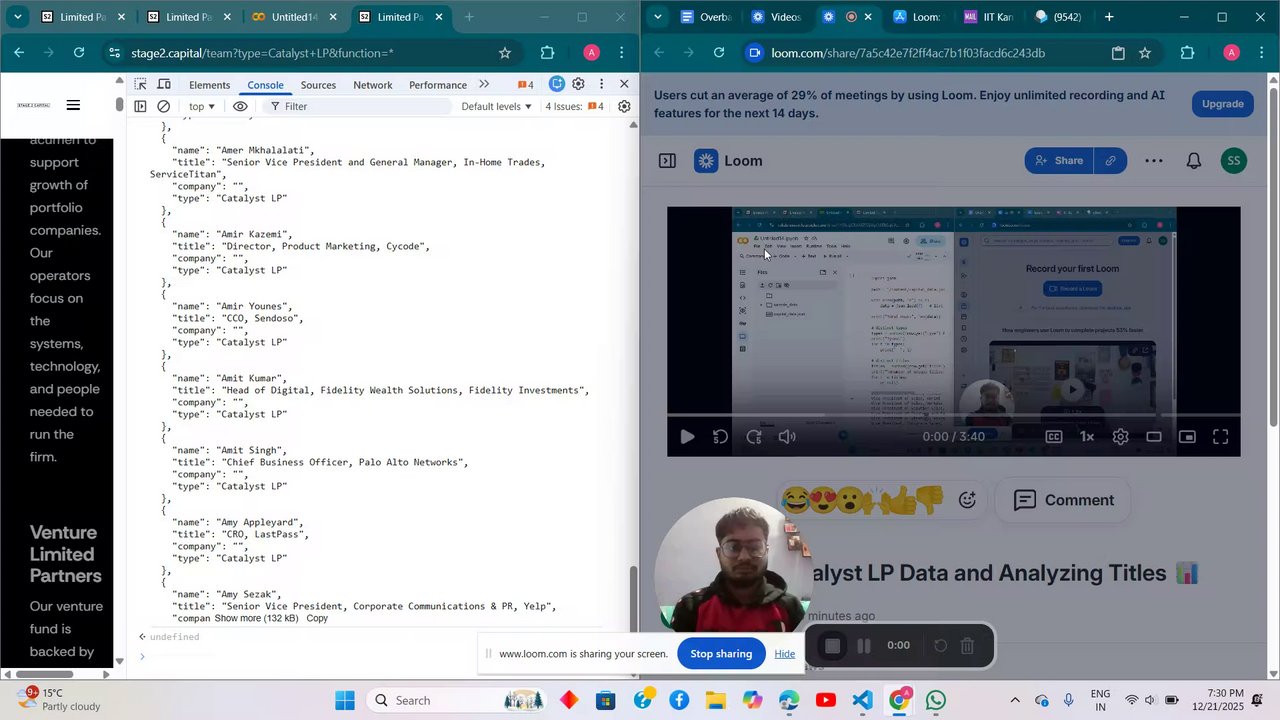Toggle live expression eye icon in console

click(240, 106)
